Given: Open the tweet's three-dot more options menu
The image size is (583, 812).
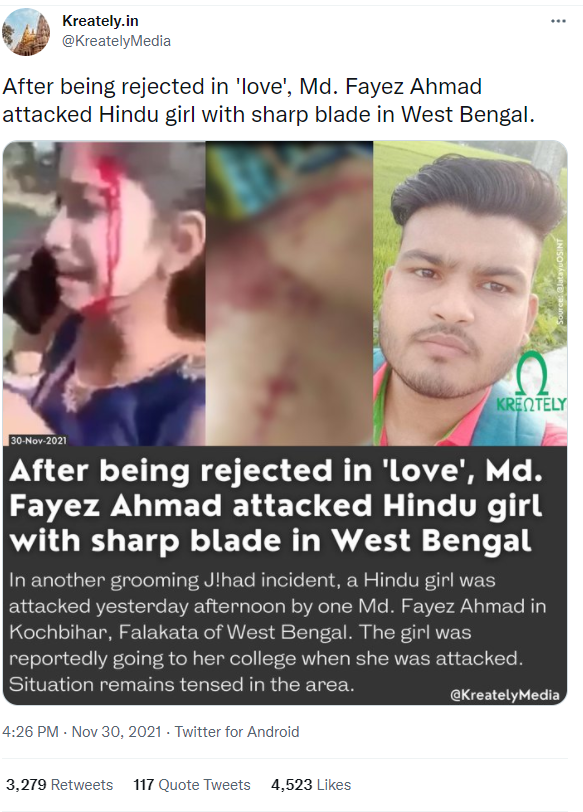Looking at the screenshot, I should (x=558, y=21).
